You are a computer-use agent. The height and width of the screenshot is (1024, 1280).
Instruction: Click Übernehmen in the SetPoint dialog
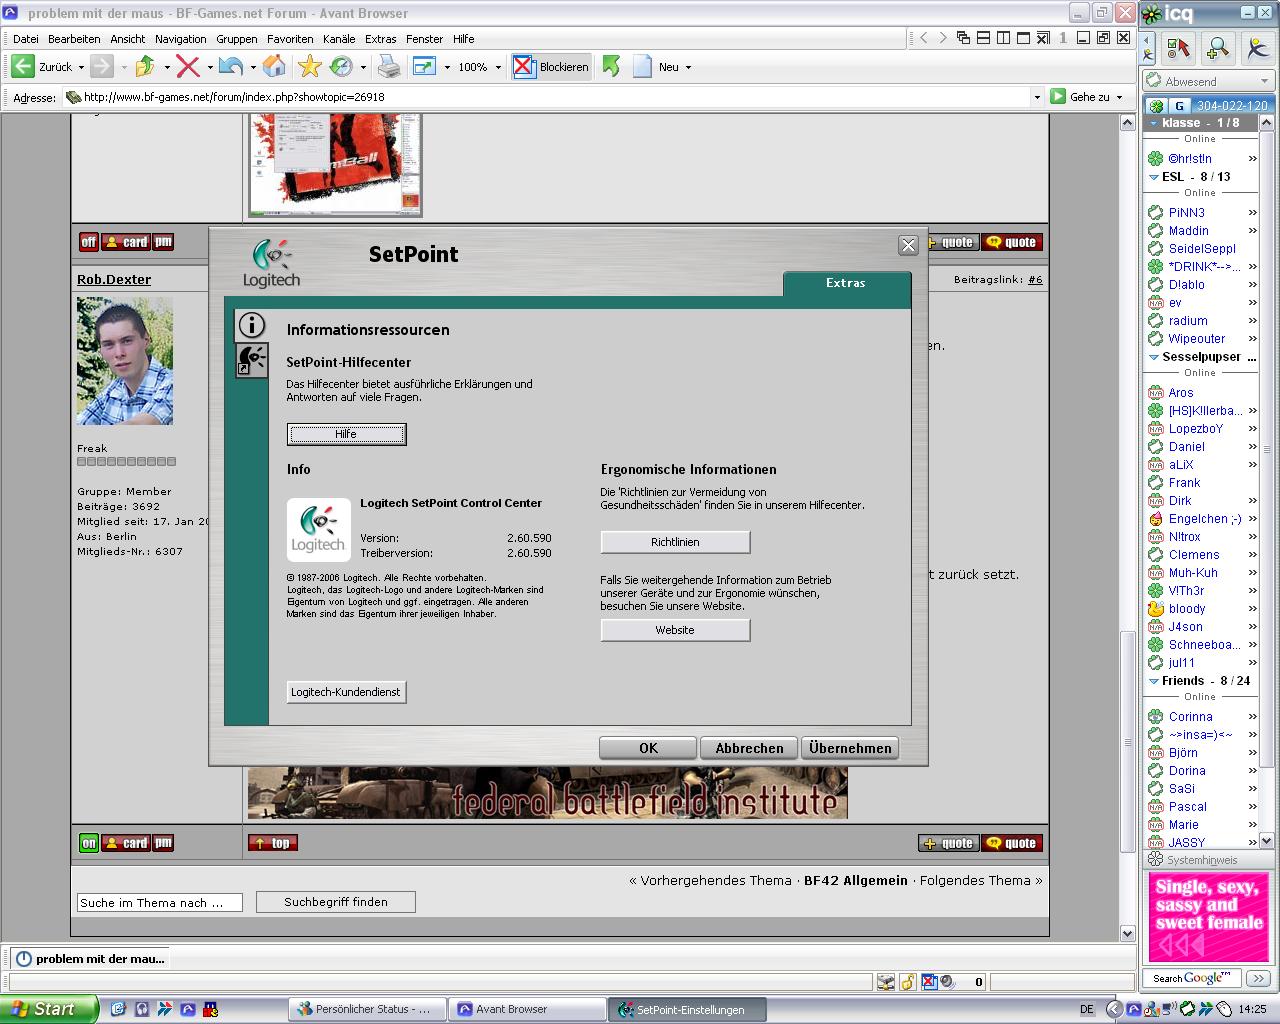pos(850,748)
